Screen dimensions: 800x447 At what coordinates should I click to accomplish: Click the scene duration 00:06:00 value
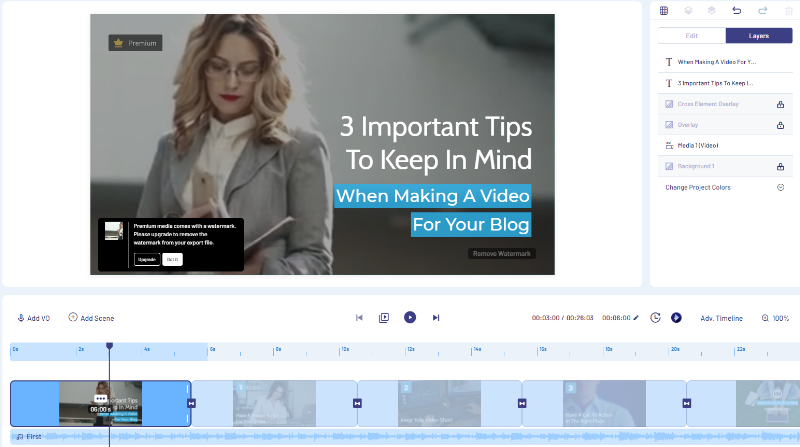coord(616,317)
